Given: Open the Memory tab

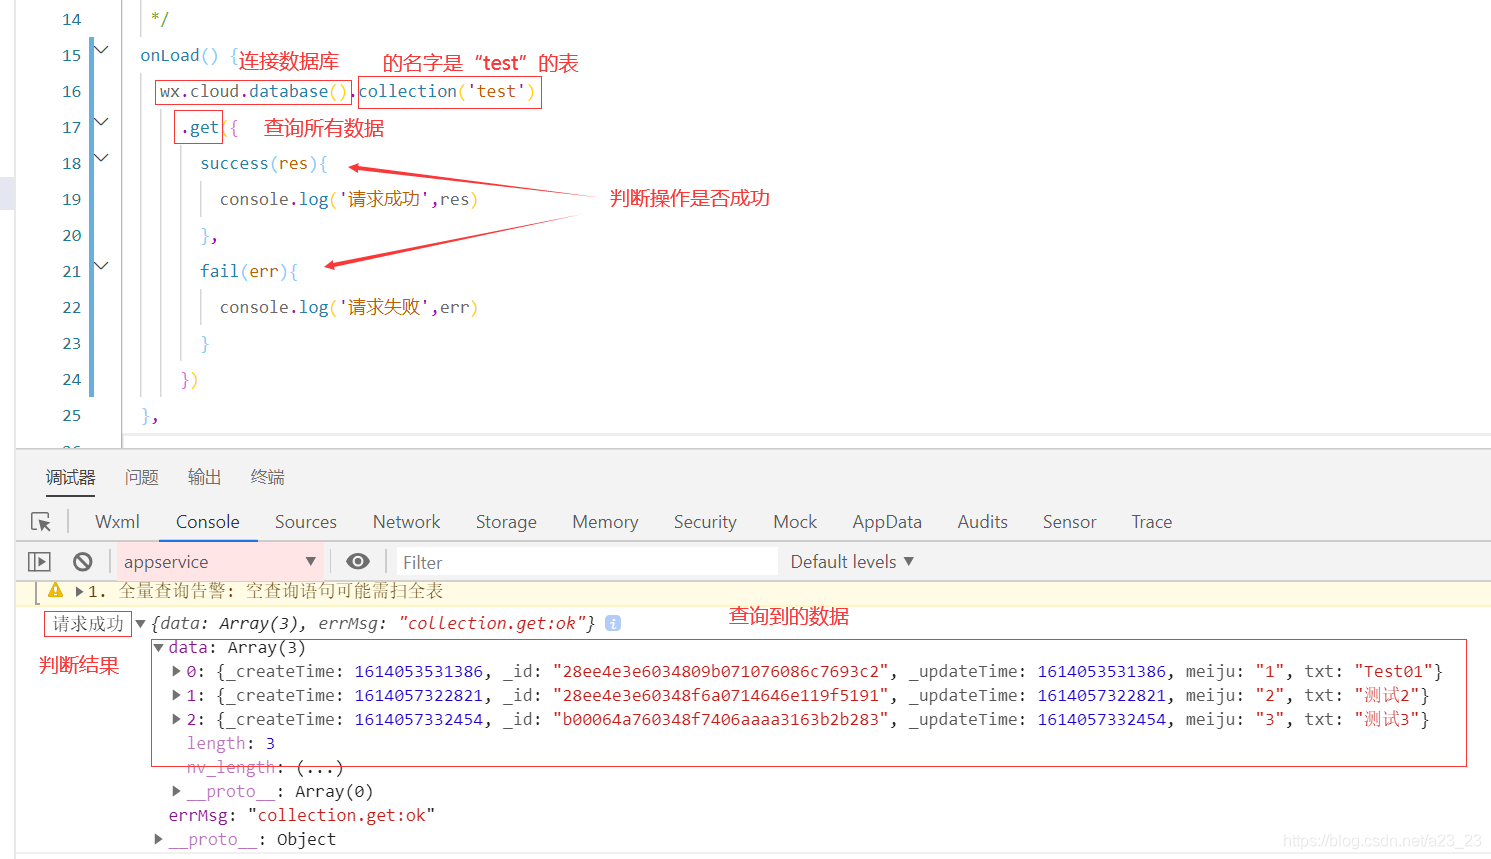Looking at the screenshot, I should (605, 522).
